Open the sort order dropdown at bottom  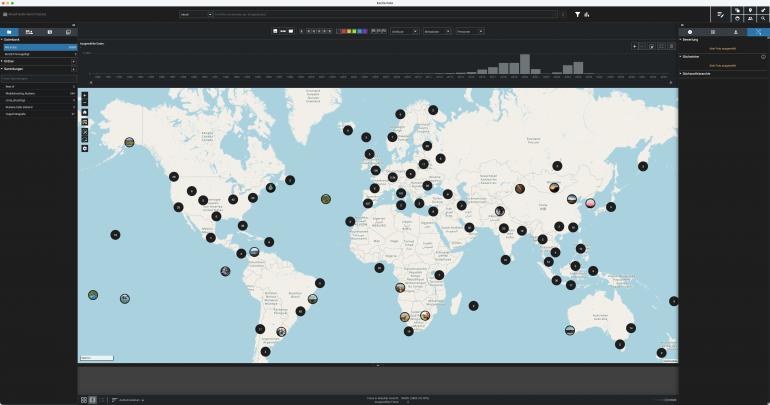[128, 400]
